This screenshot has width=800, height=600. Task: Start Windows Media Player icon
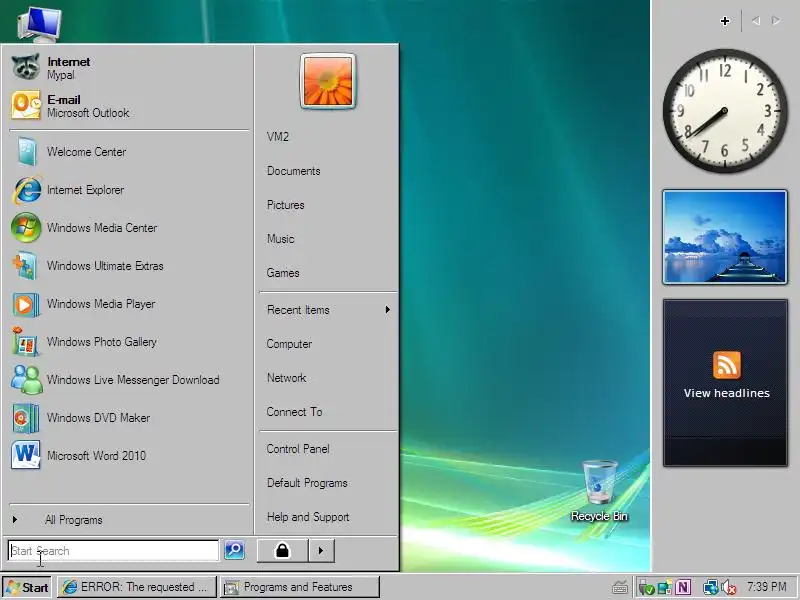point(26,304)
